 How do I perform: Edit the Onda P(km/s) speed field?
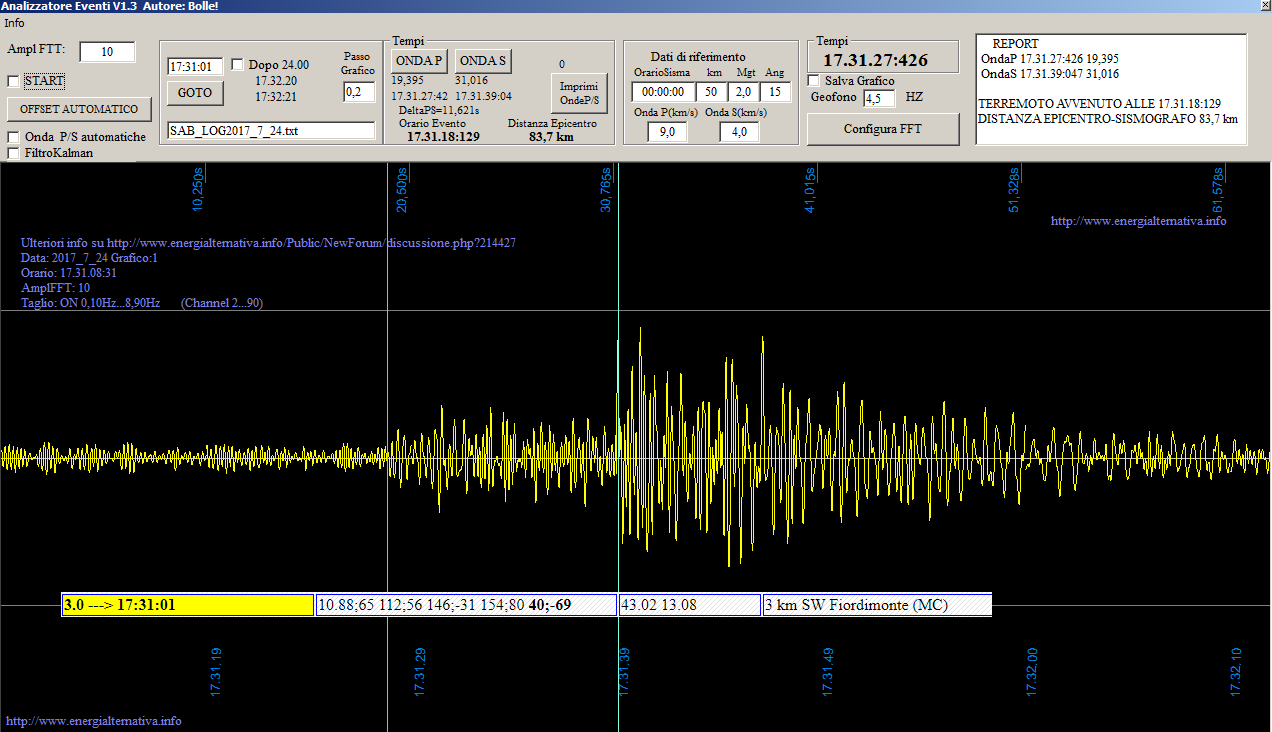pyautogui.click(x=667, y=132)
